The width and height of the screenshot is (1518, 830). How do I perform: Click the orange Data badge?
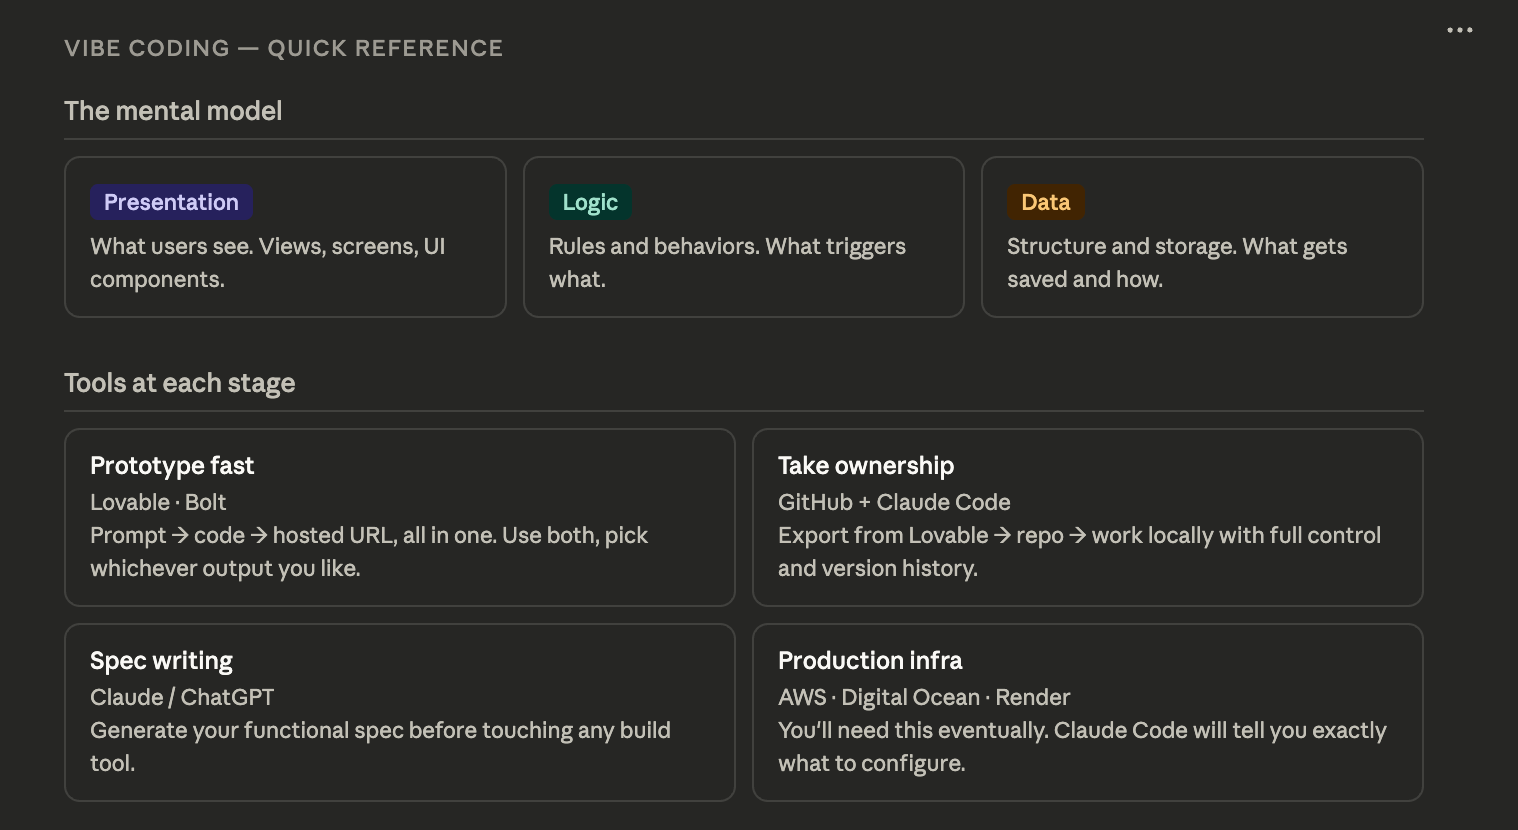click(x=1045, y=202)
